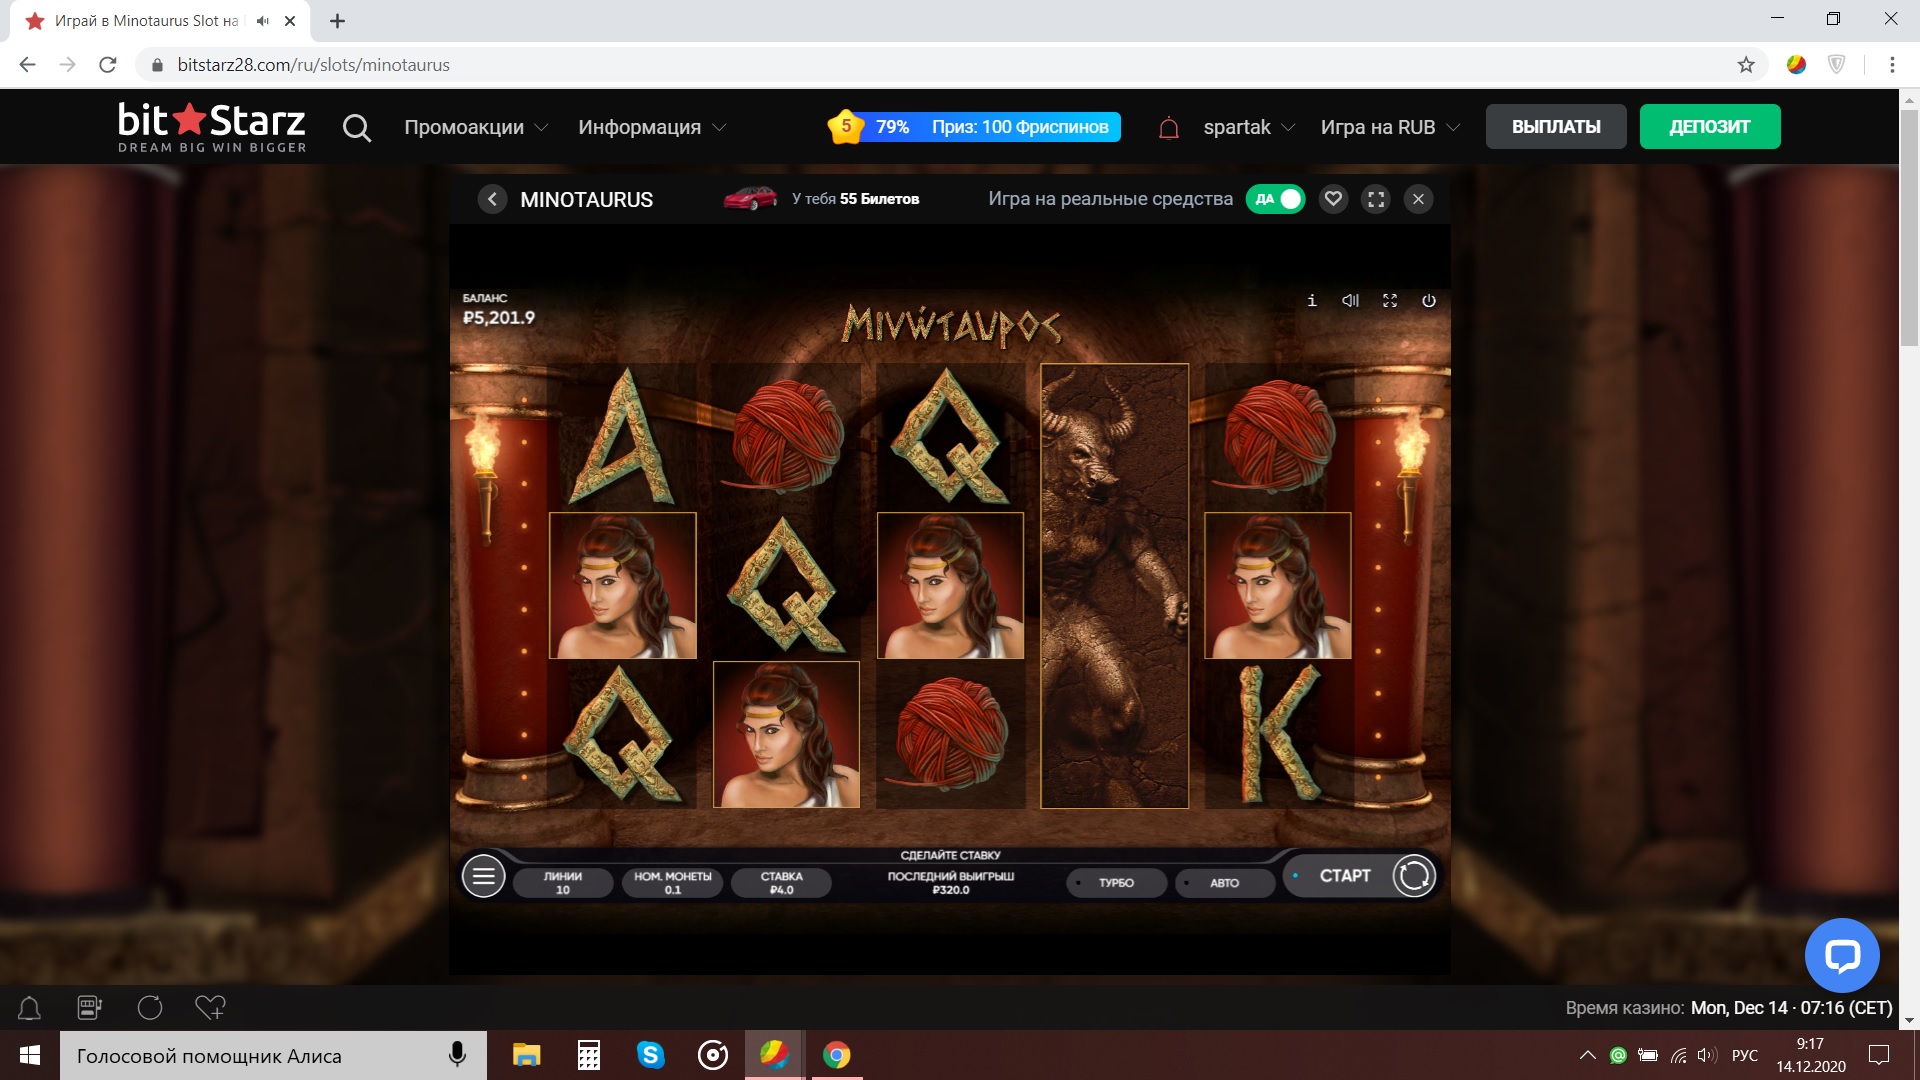
Task: Change the НОМ. МОНЕТЫ coin value
Action: point(673,883)
